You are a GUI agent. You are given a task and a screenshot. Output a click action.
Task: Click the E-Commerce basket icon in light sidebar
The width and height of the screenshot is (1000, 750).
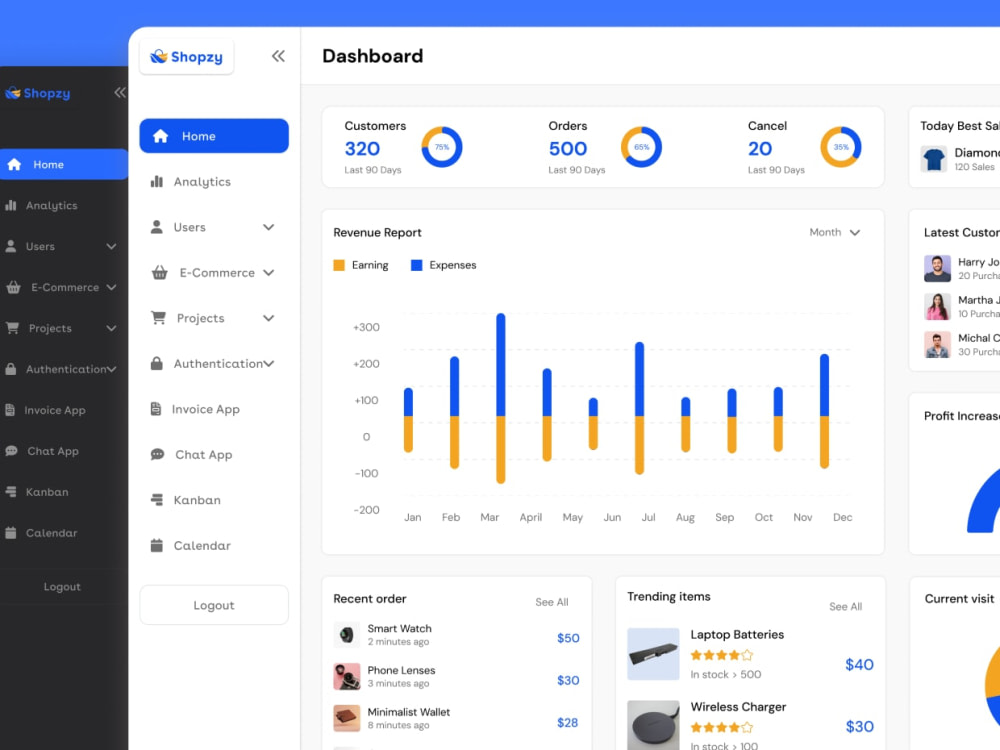click(x=159, y=273)
